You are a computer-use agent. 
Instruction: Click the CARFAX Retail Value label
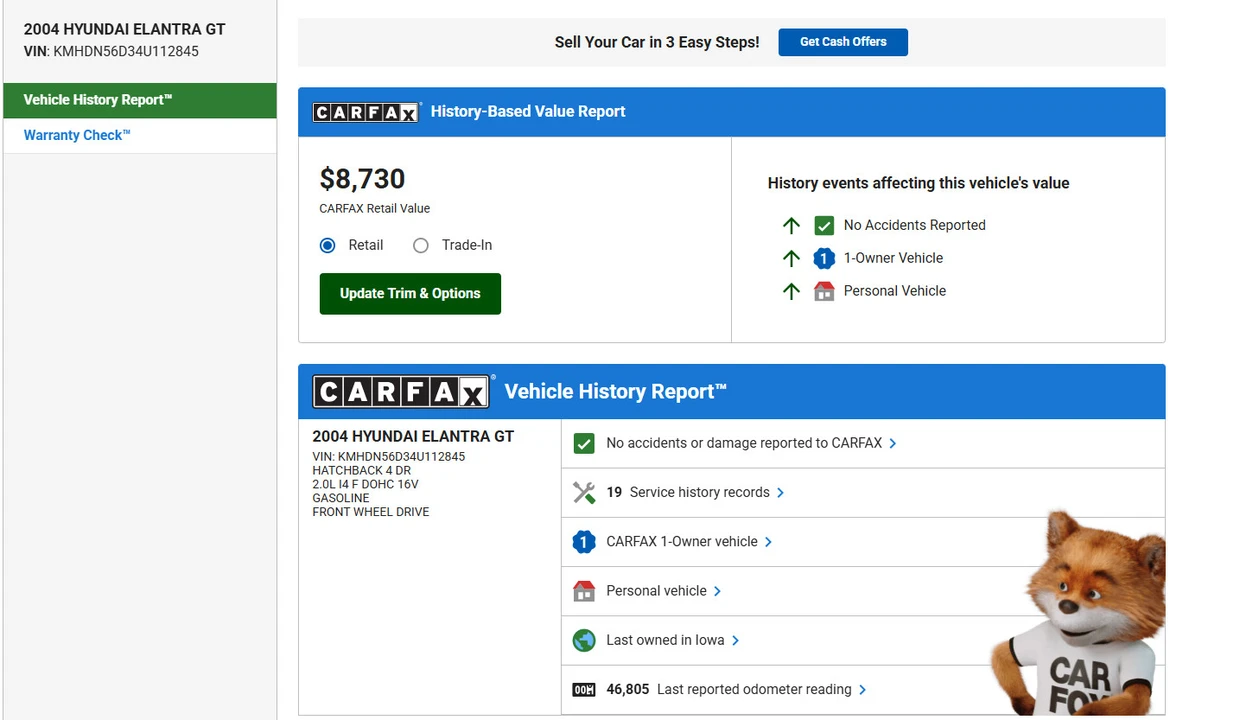click(375, 209)
